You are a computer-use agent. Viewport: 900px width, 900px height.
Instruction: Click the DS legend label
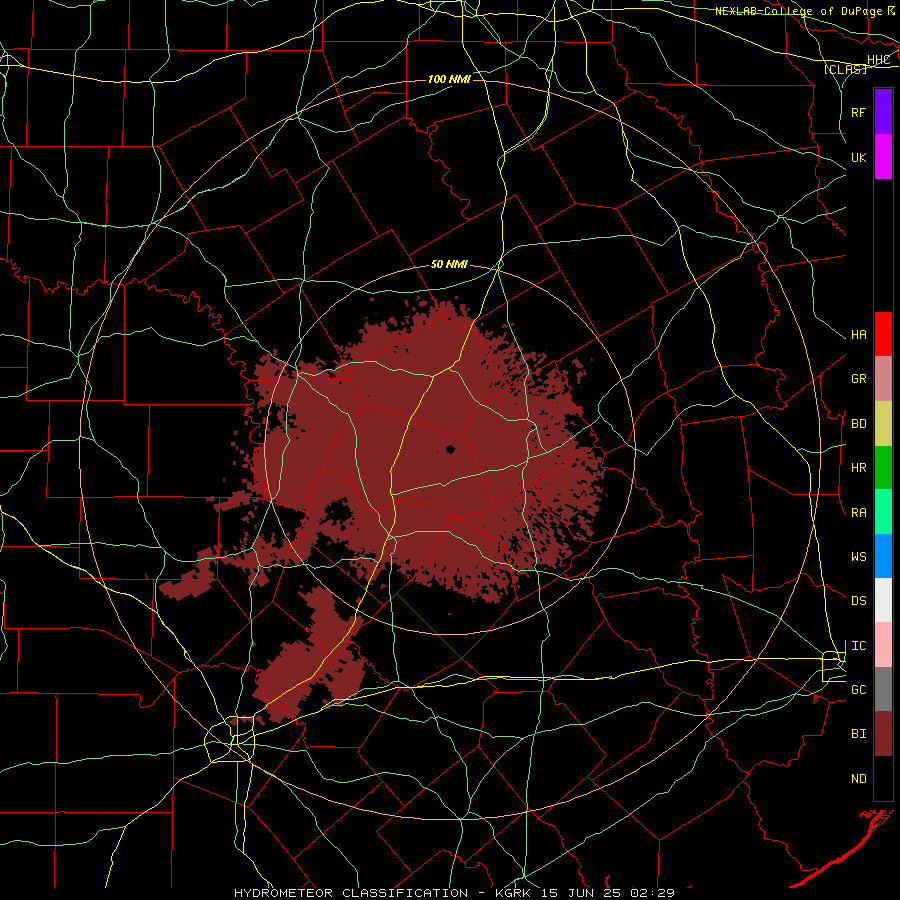pyautogui.click(x=858, y=601)
